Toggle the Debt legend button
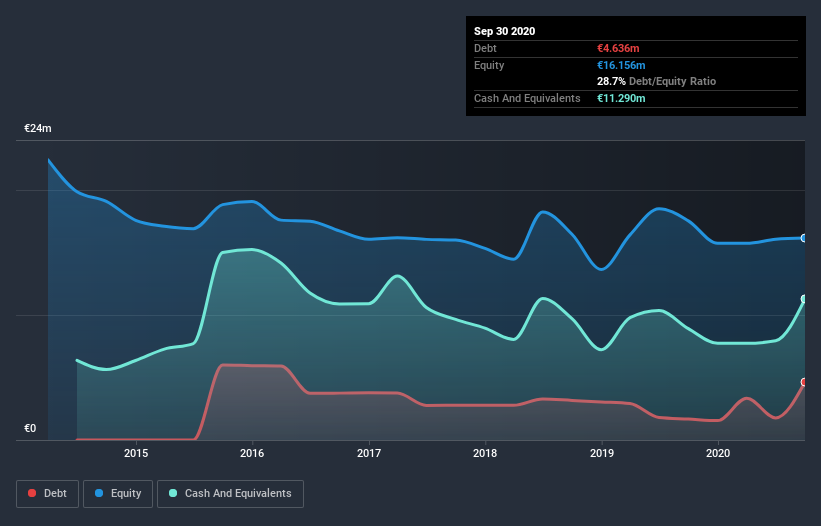Screen dimensions: 821x526 [47, 494]
